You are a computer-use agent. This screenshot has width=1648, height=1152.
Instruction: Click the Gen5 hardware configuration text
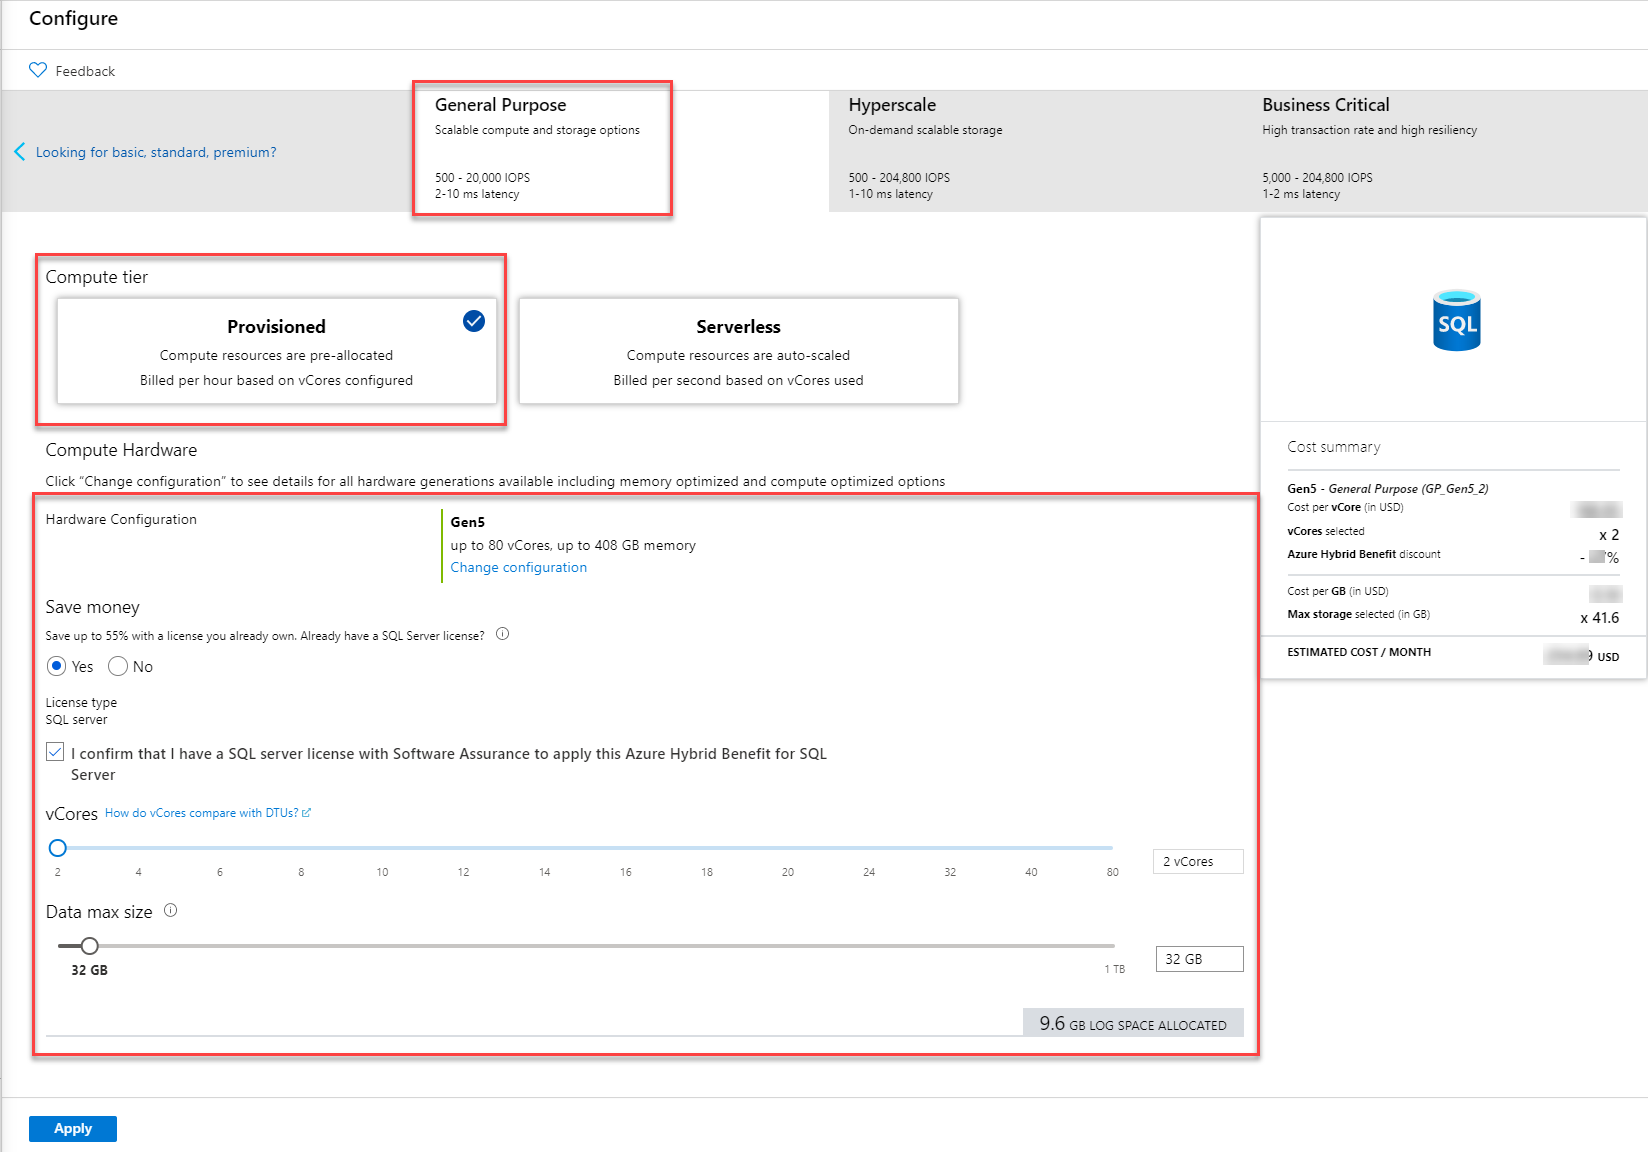point(467,522)
